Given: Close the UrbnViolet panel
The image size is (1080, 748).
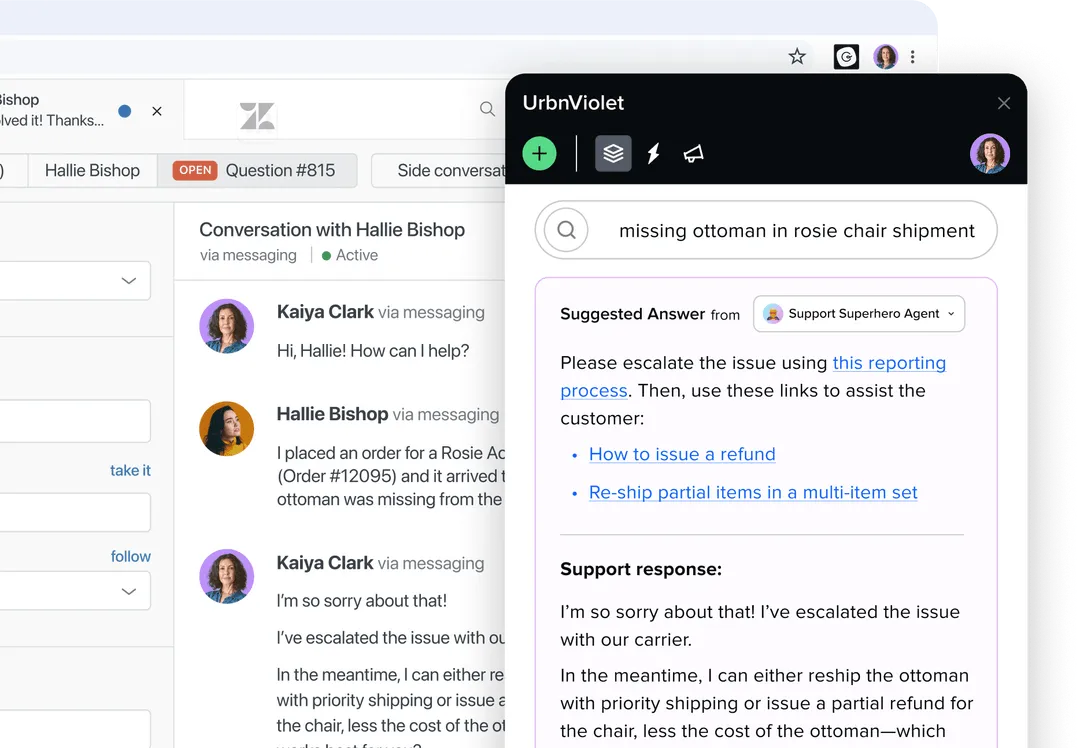Looking at the screenshot, I should 1004,103.
